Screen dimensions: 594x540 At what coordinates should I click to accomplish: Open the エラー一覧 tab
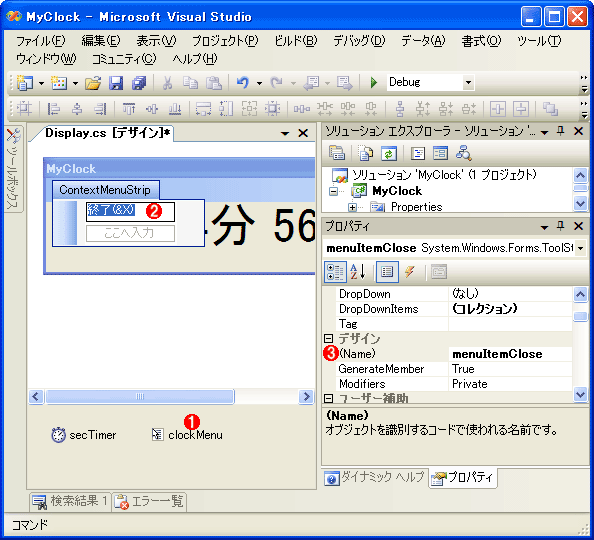(149, 501)
